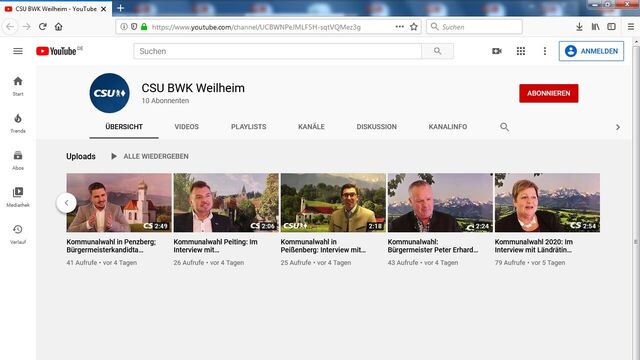Open the Firefox hamburger menu
This screenshot has height=360, width=640.
click(x=631, y=27)
